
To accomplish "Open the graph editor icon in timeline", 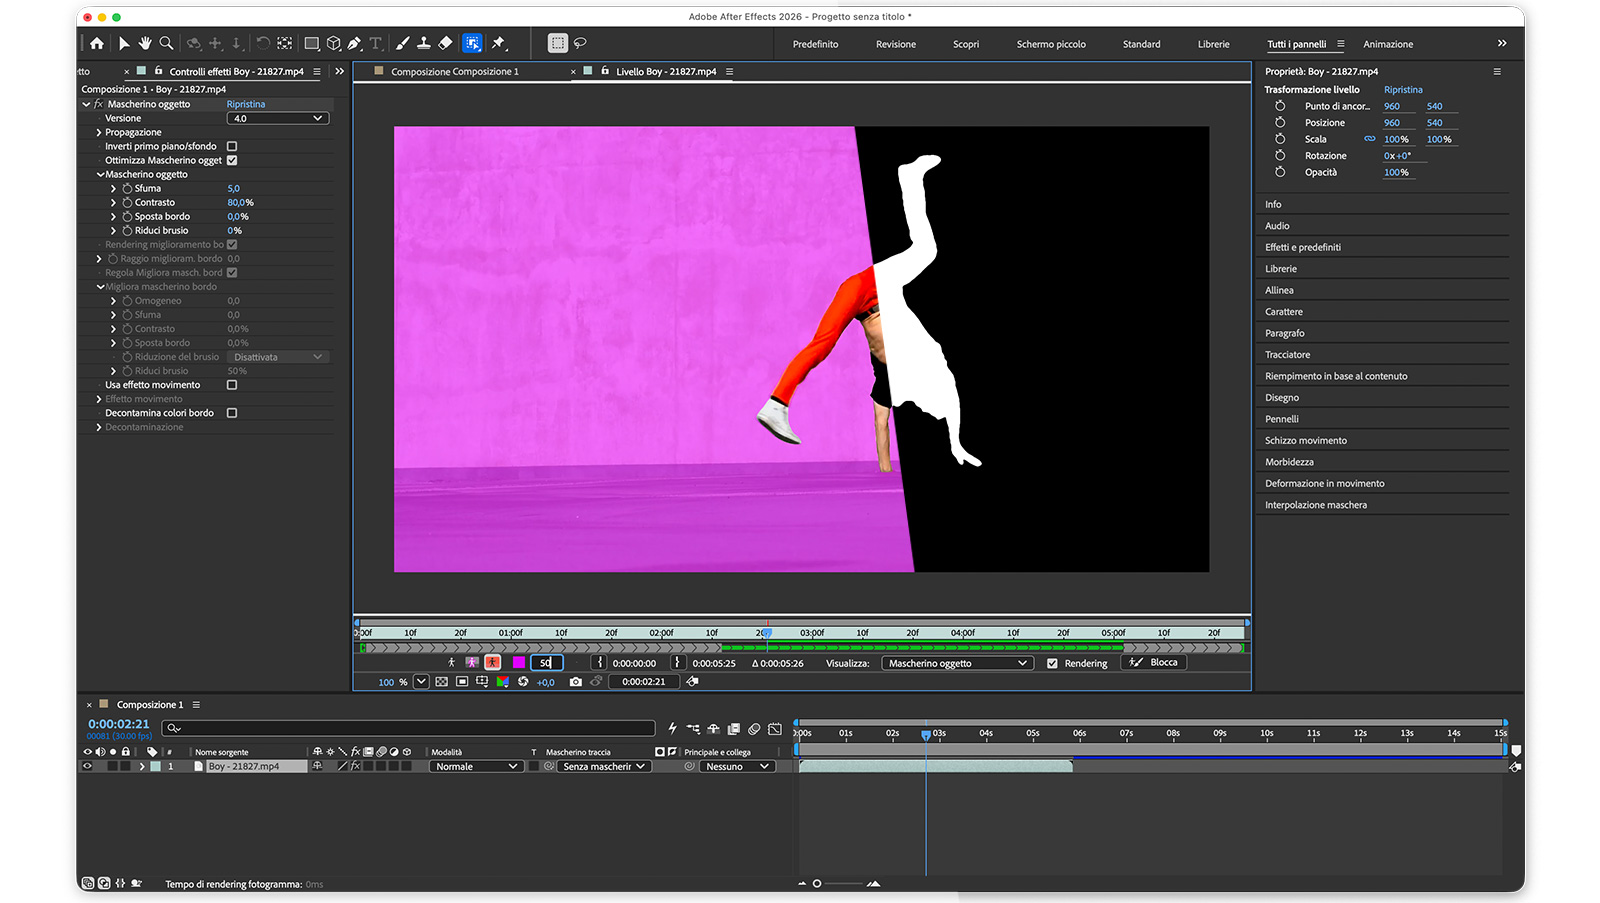I will [775, 729].
